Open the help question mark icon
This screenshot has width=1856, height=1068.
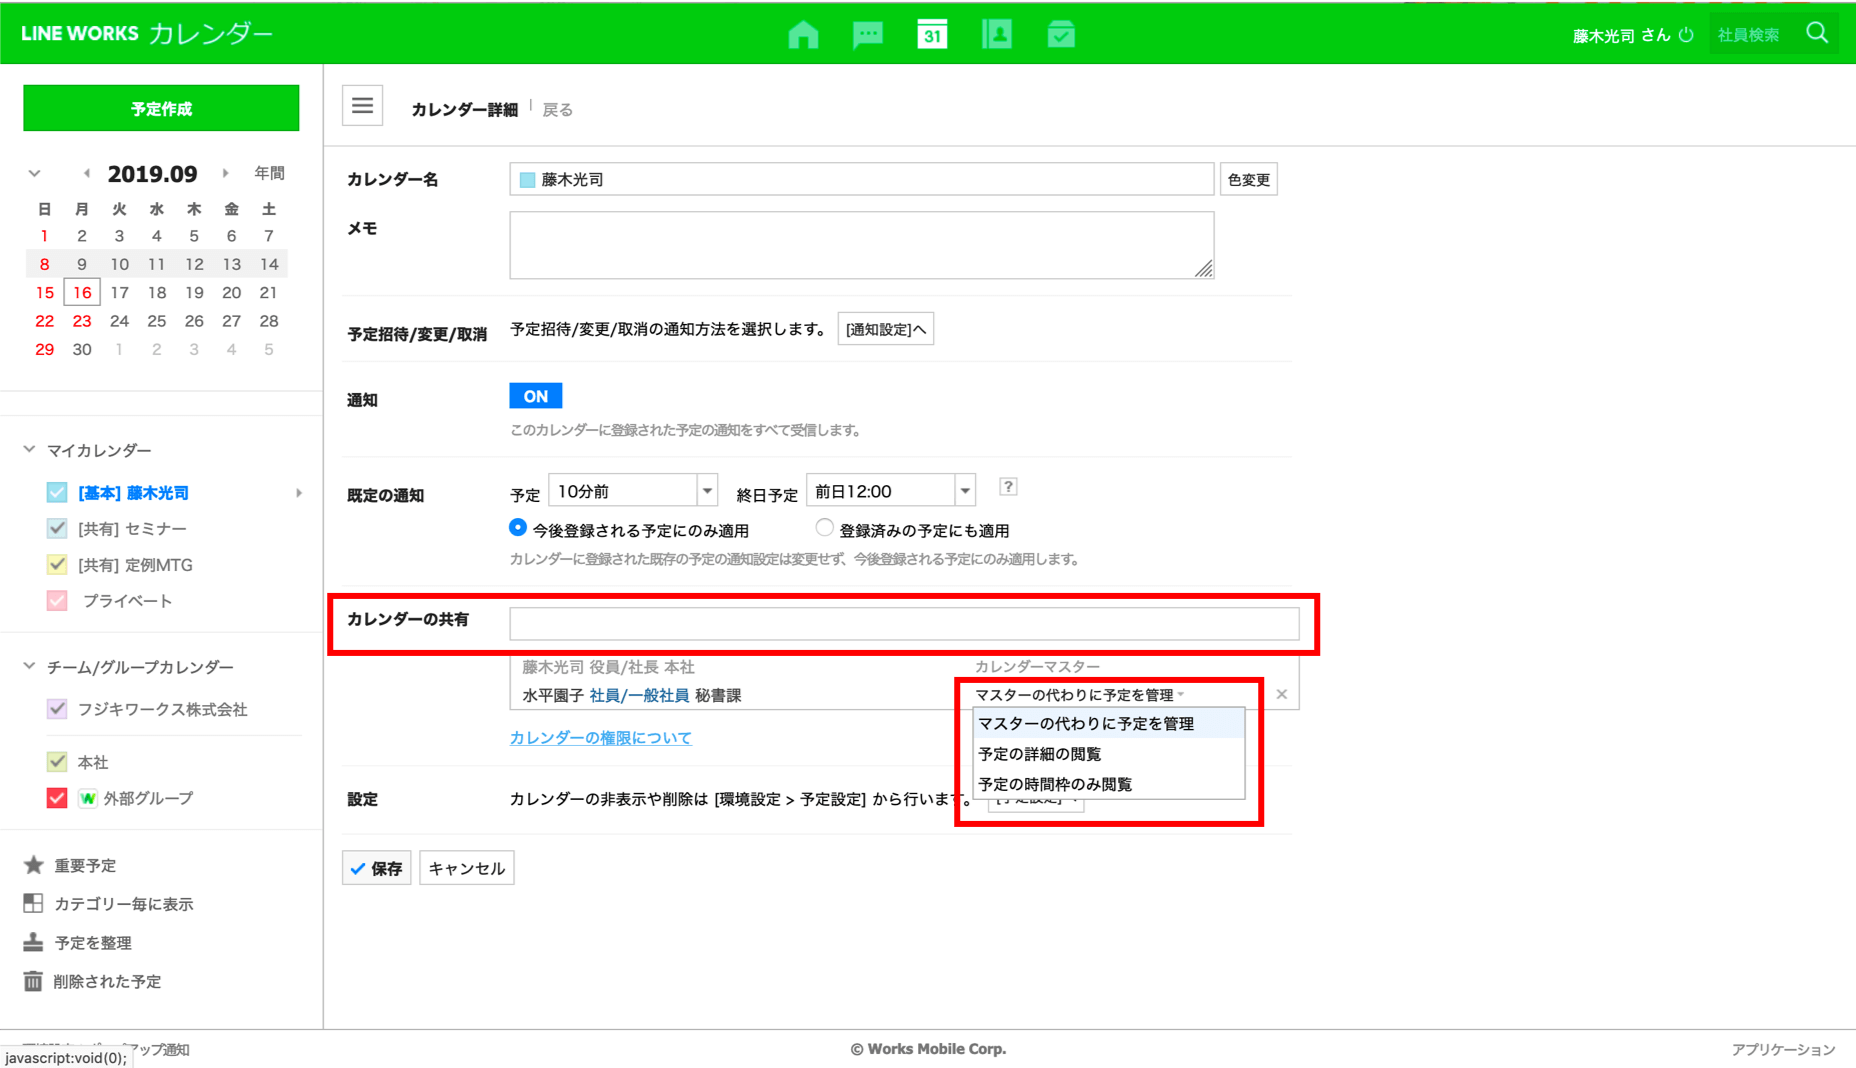tap(1008, 487)
